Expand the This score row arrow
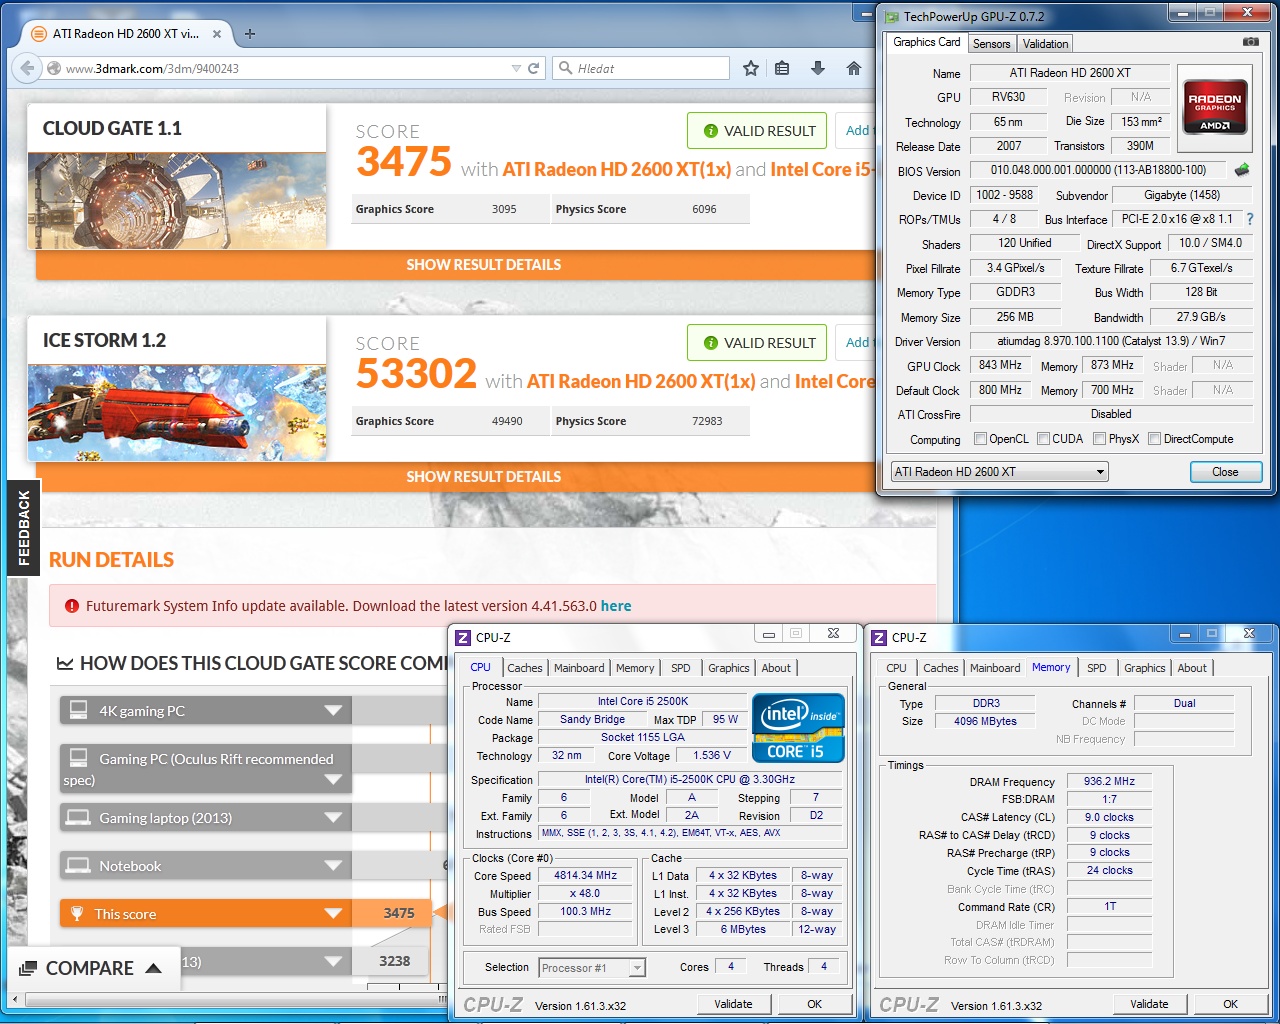 (334, 913)
